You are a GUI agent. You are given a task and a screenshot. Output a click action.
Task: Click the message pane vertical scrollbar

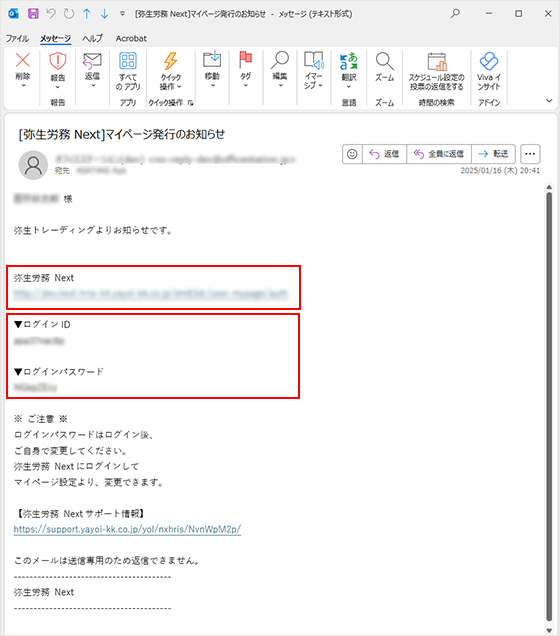click(x=549, y=406)
